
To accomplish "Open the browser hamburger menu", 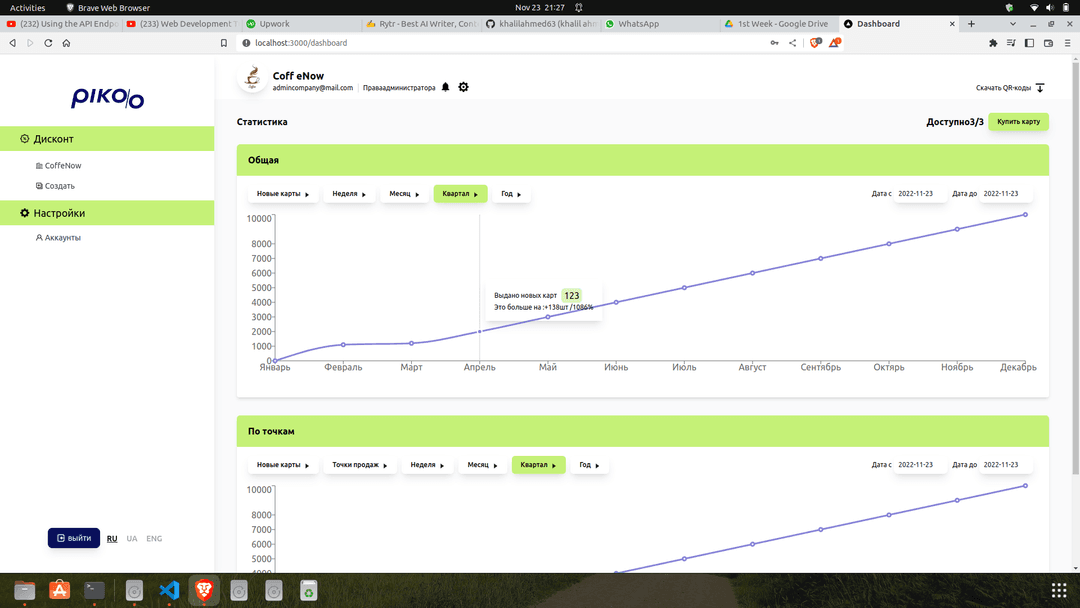I will point(1068,43).
